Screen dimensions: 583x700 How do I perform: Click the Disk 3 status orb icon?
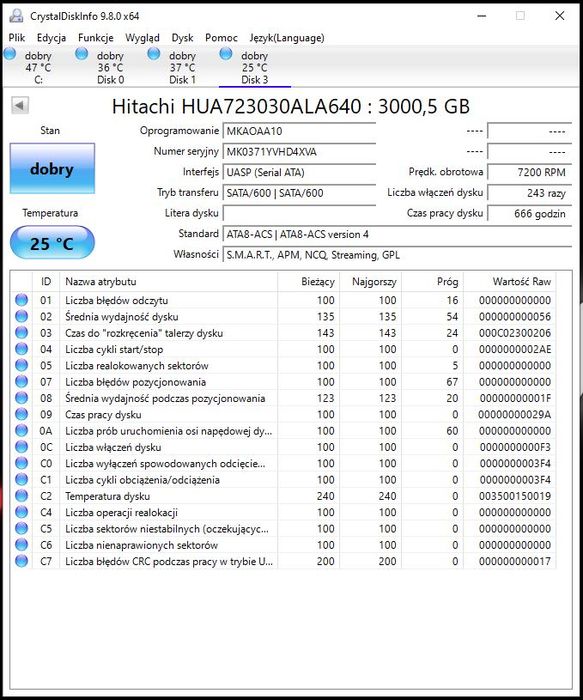pyautogui.click(x=226, y=54)
